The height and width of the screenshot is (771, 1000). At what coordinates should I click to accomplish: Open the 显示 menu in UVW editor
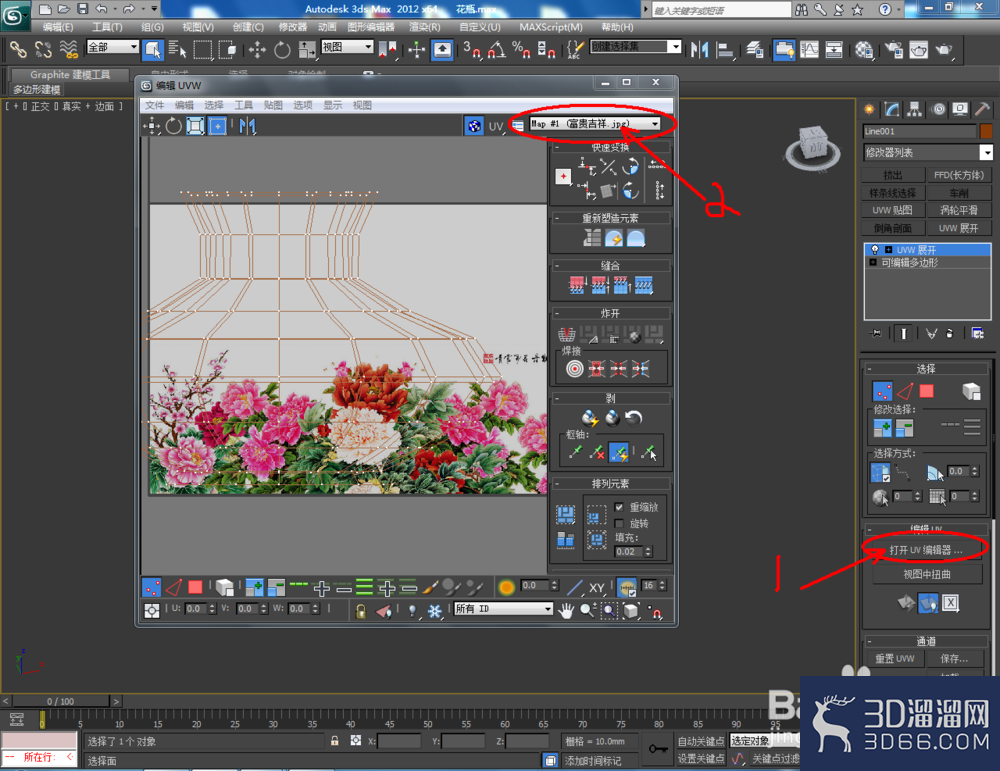[x=332, y=105]
